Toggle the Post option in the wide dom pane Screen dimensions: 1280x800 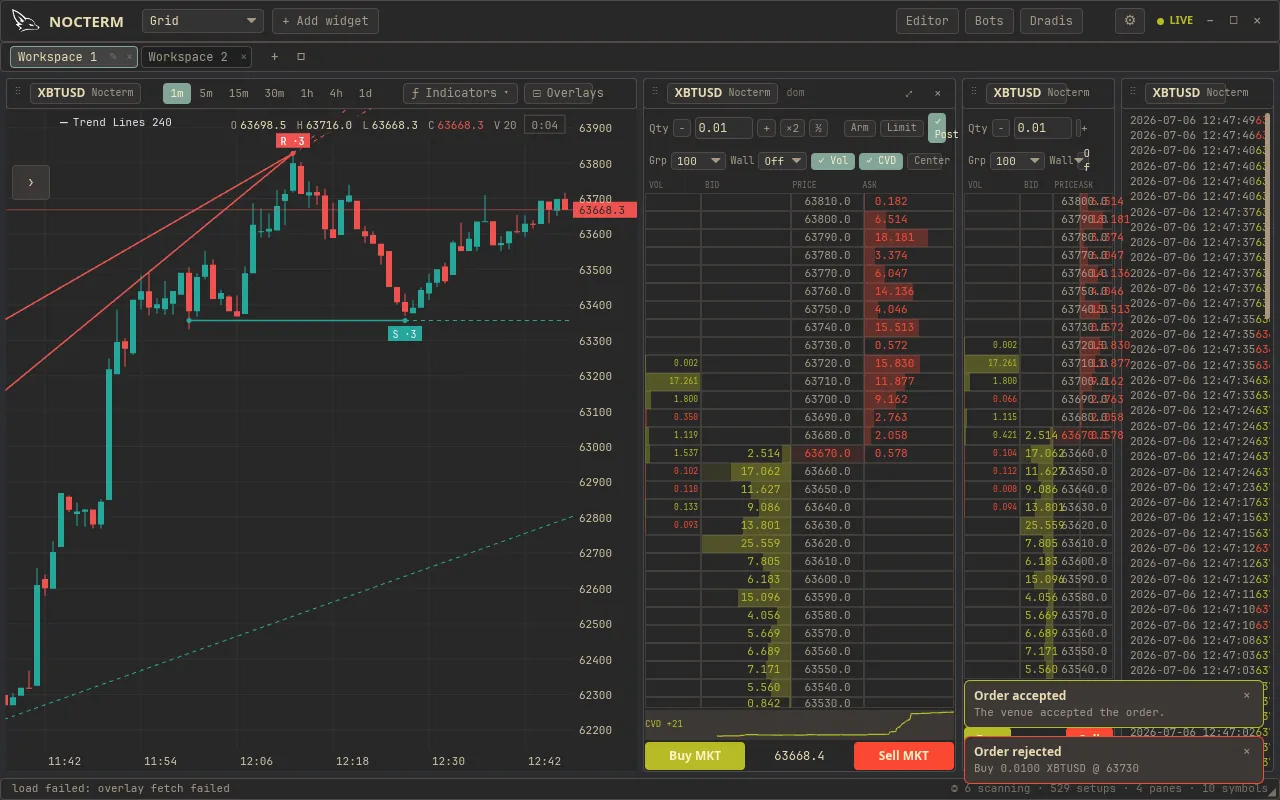(937, 128)
